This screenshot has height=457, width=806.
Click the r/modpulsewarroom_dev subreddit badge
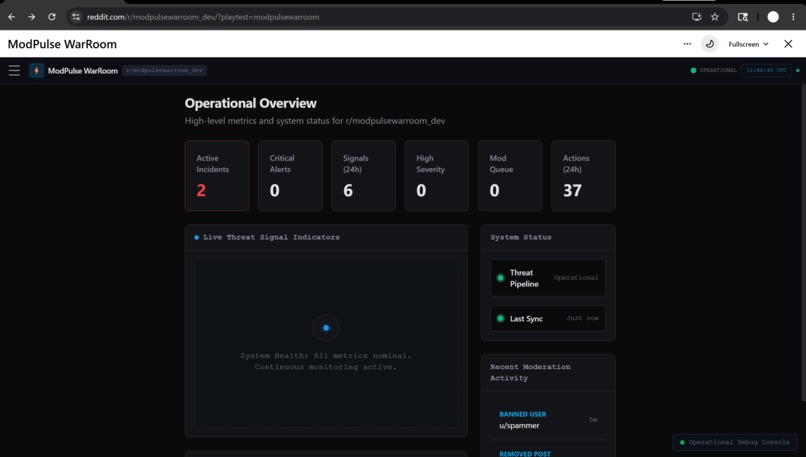[164, 70]
